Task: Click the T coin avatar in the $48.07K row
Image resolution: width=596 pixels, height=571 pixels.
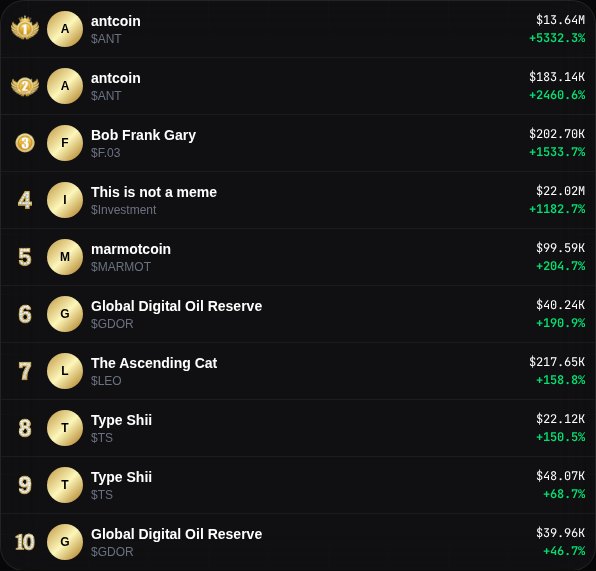Action: click(65, 485)
